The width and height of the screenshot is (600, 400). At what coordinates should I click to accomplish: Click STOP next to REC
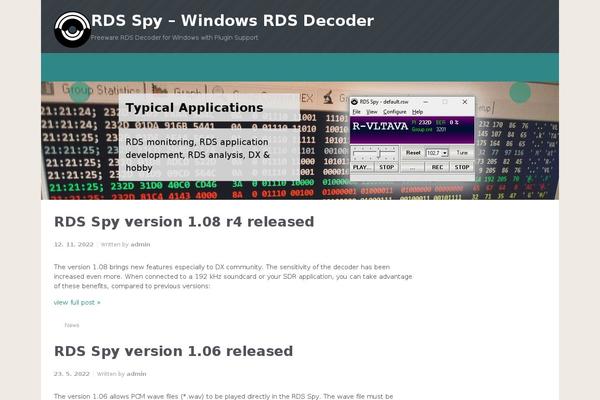click(462, 167)
